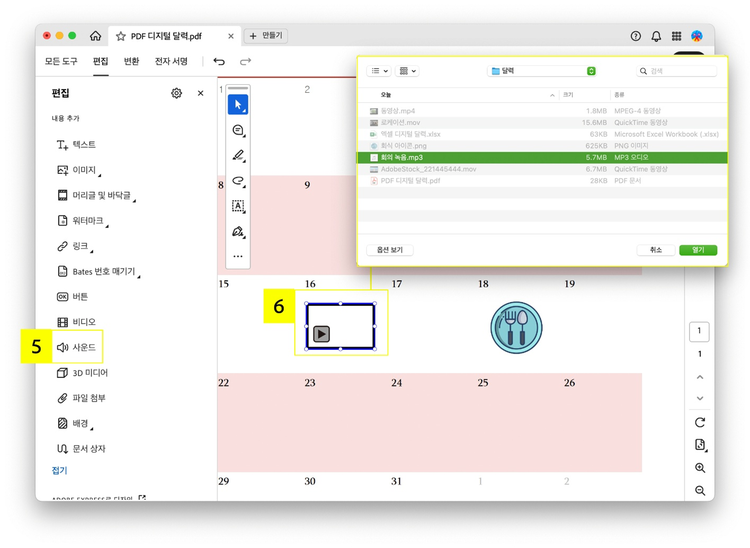
Task: Open the 모든 도구 menu
Action: point(61,61)
